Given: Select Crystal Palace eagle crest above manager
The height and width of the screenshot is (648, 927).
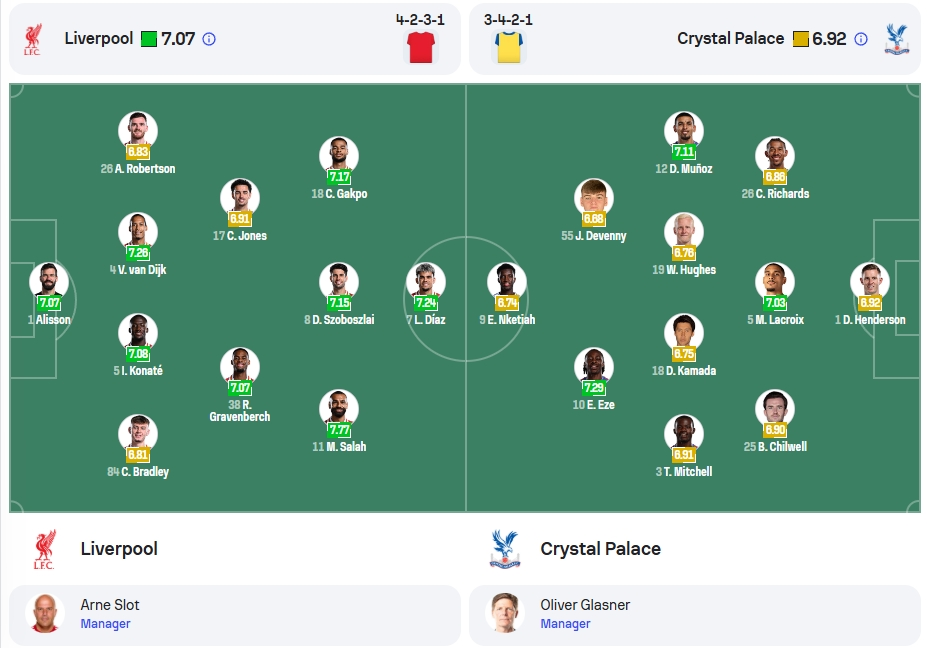Looking at the screenshot, I should tap(504, 549).
